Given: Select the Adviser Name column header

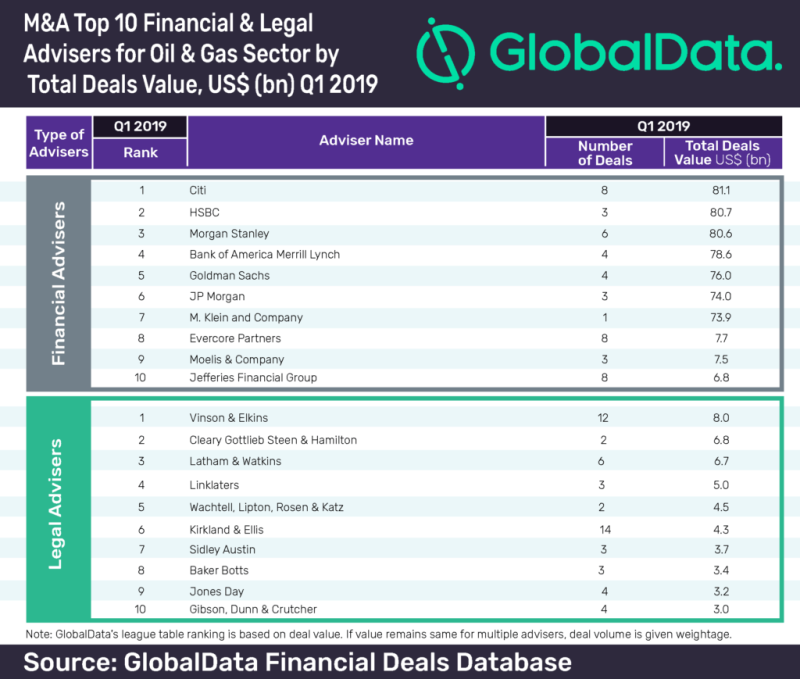Looking at the screenshot, I should tap(366, 140).
